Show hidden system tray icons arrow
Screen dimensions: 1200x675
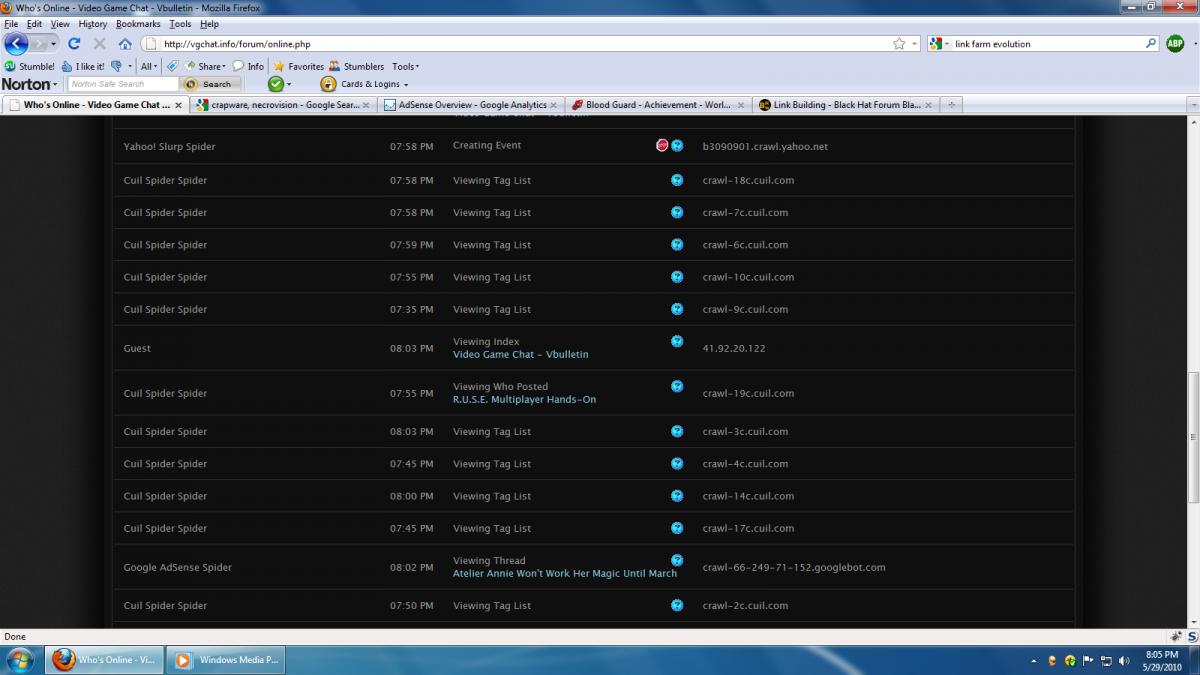click(x=1033, y=661)
